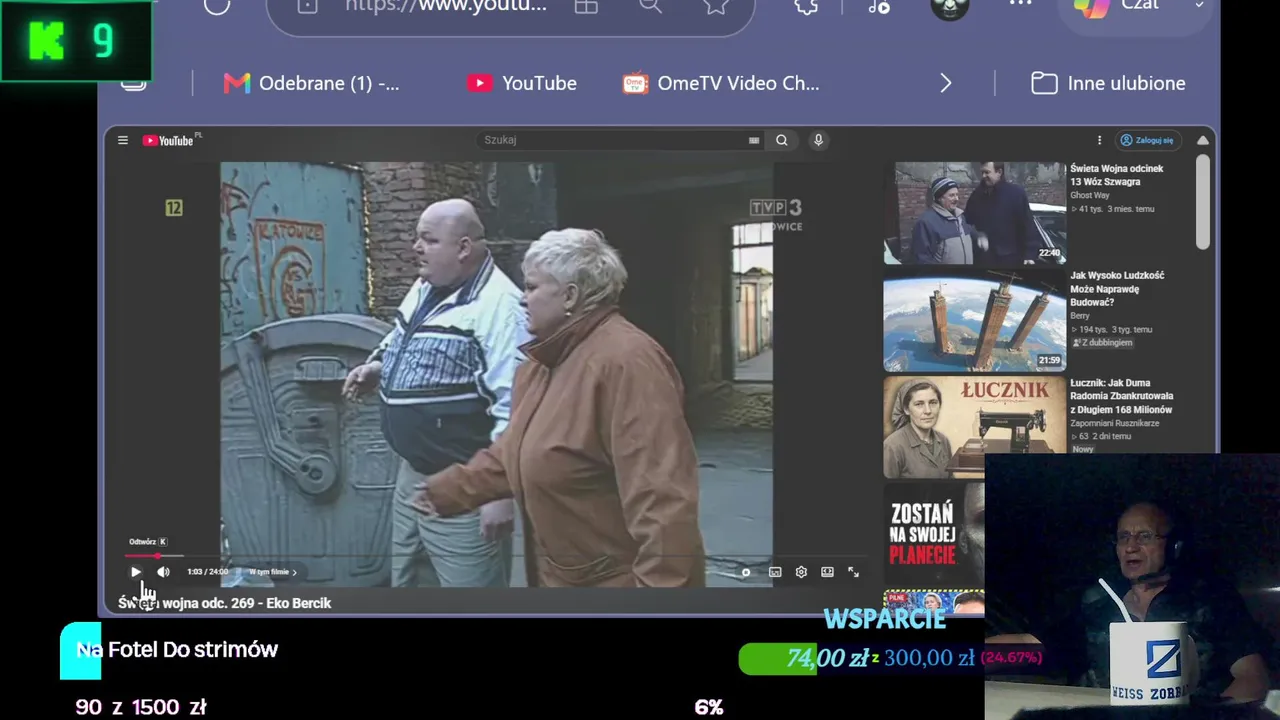The image size is (1280, 720).
Task: Start voice search with microphone icon
Action: click(x=818, y=140)
